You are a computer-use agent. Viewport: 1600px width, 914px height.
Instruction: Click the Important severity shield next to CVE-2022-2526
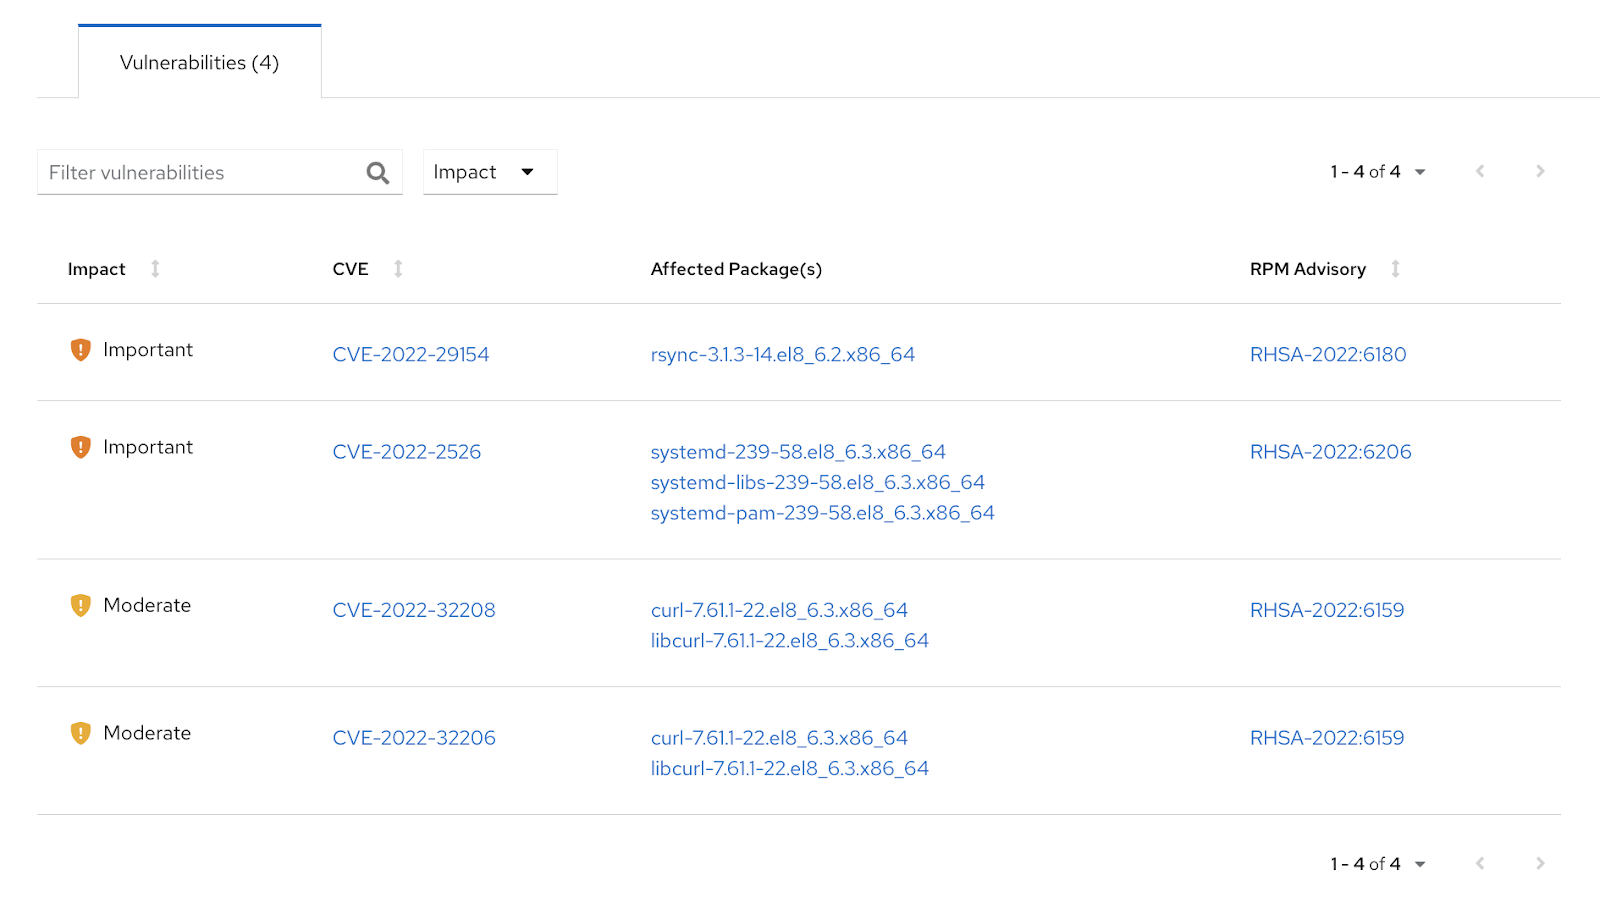tap(80, 447)
